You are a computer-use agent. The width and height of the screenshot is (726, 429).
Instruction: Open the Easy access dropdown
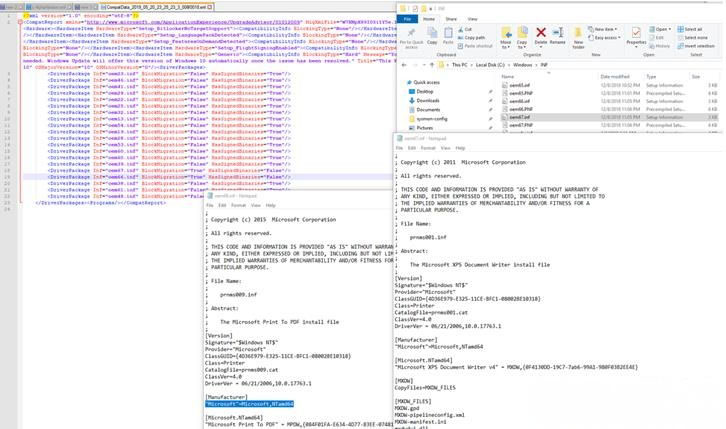coord(604,37)
